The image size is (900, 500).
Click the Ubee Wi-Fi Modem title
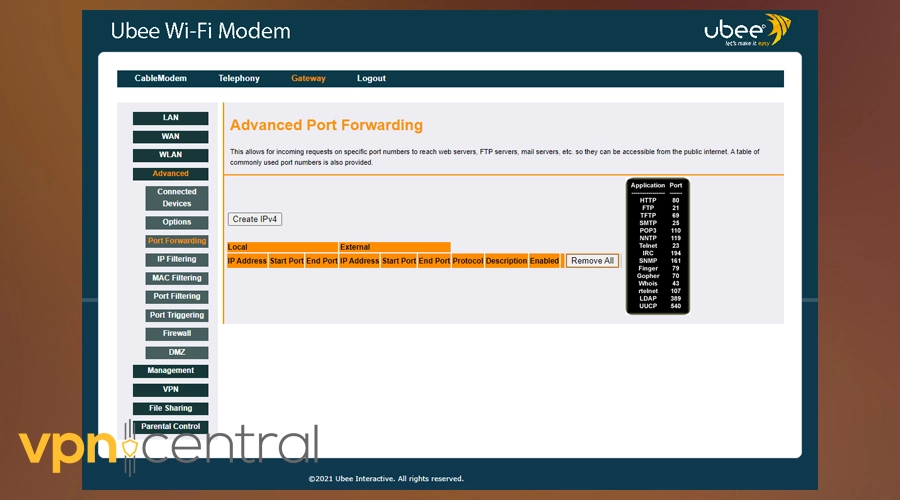(200, 31)
